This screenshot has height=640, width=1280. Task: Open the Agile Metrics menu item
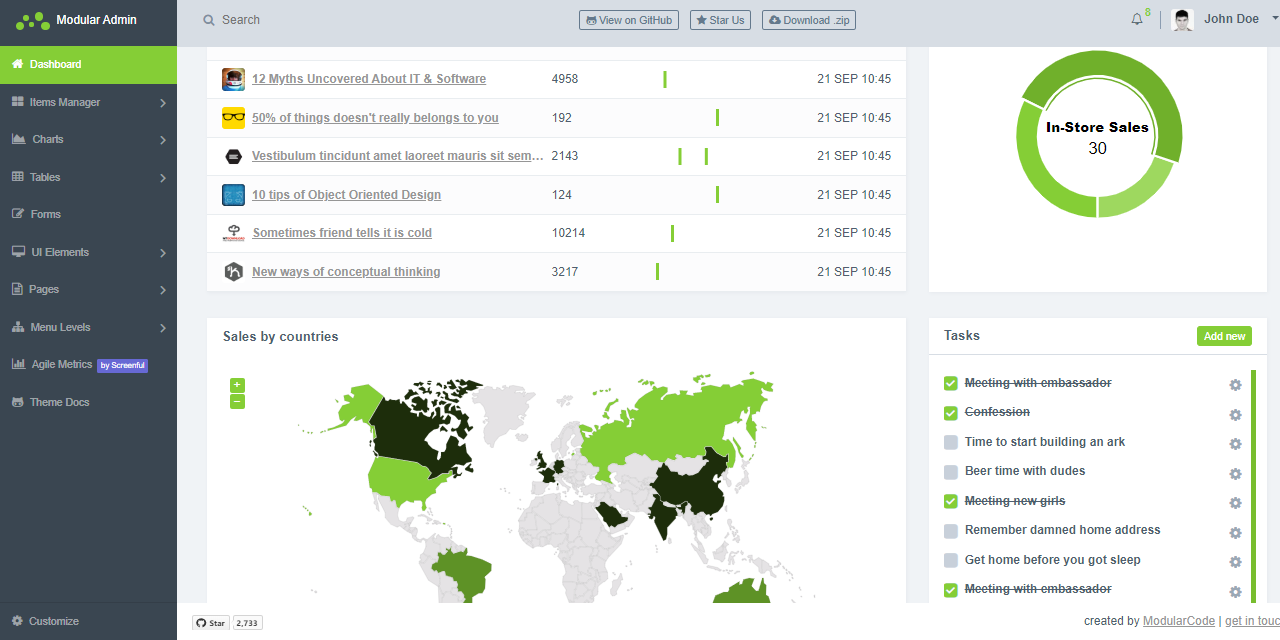[88, 365]
